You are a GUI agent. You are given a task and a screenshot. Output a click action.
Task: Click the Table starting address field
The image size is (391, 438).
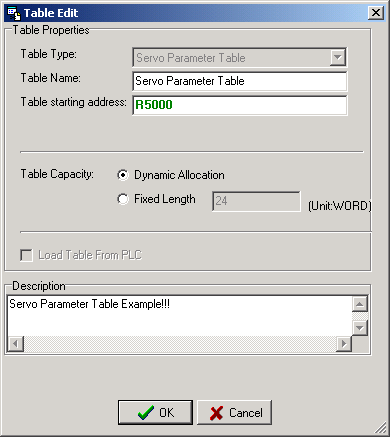pos(240,105)
